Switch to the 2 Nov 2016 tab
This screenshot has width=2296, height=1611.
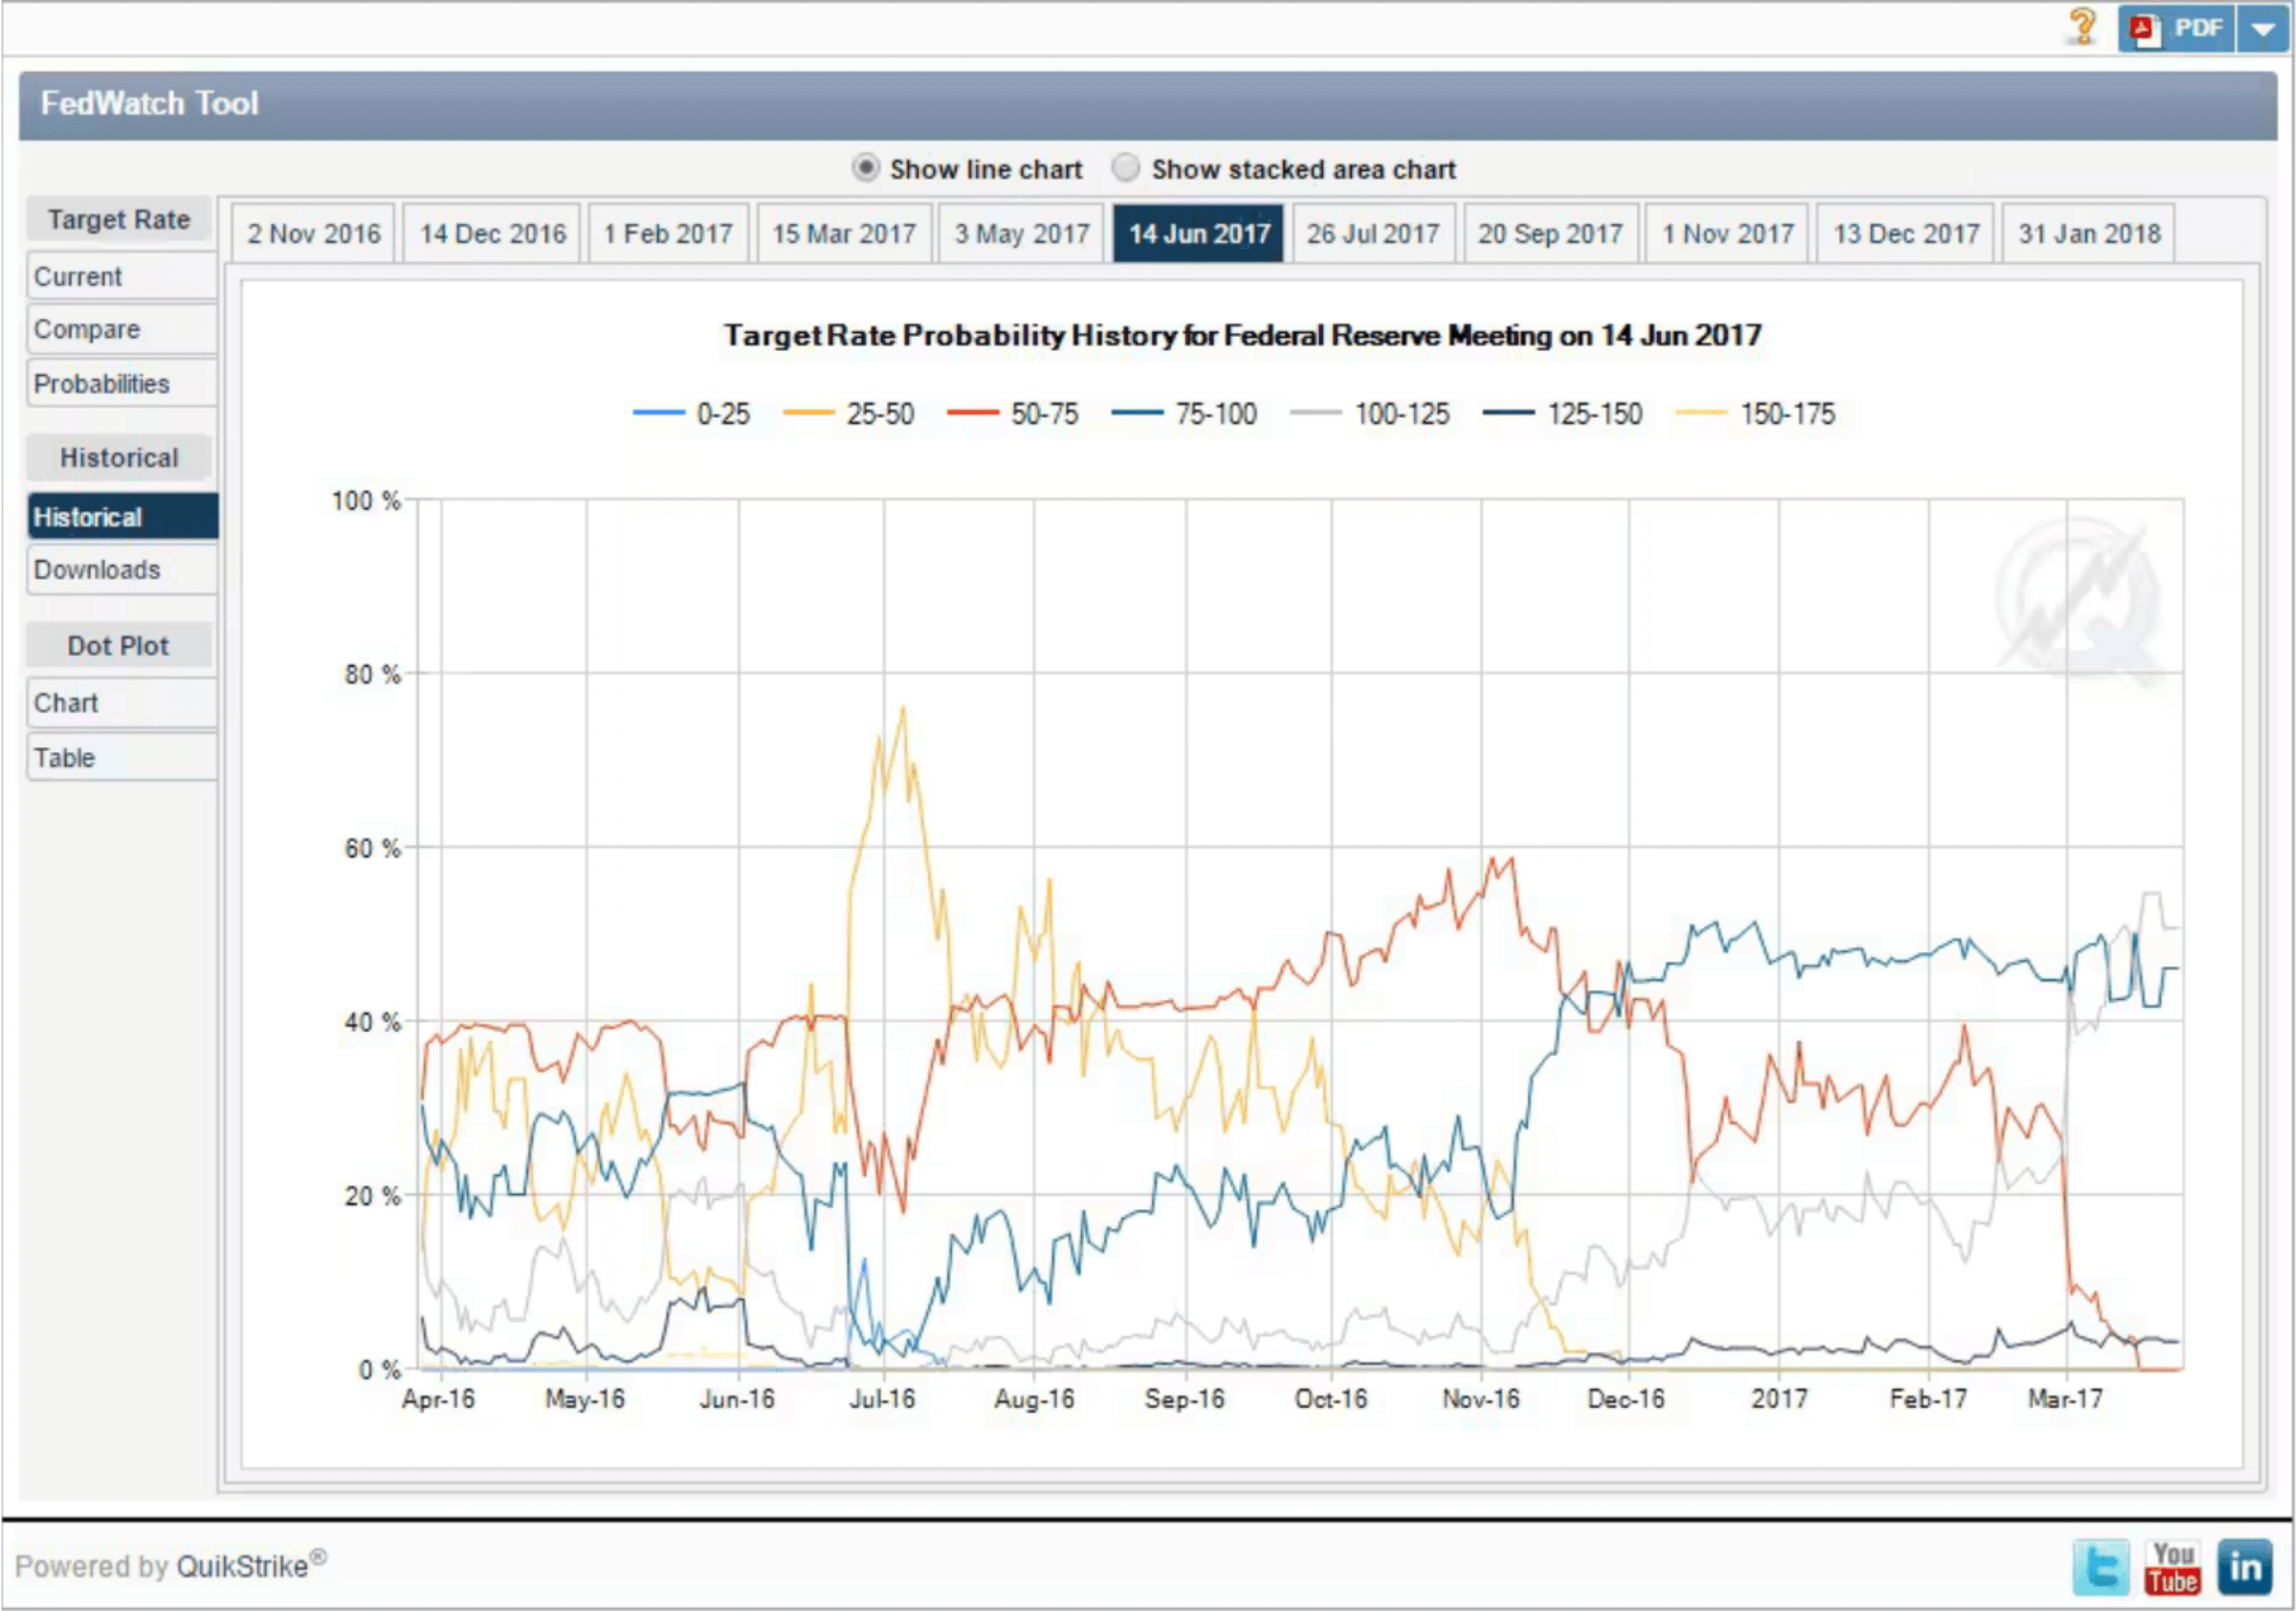tap(314, 233)
